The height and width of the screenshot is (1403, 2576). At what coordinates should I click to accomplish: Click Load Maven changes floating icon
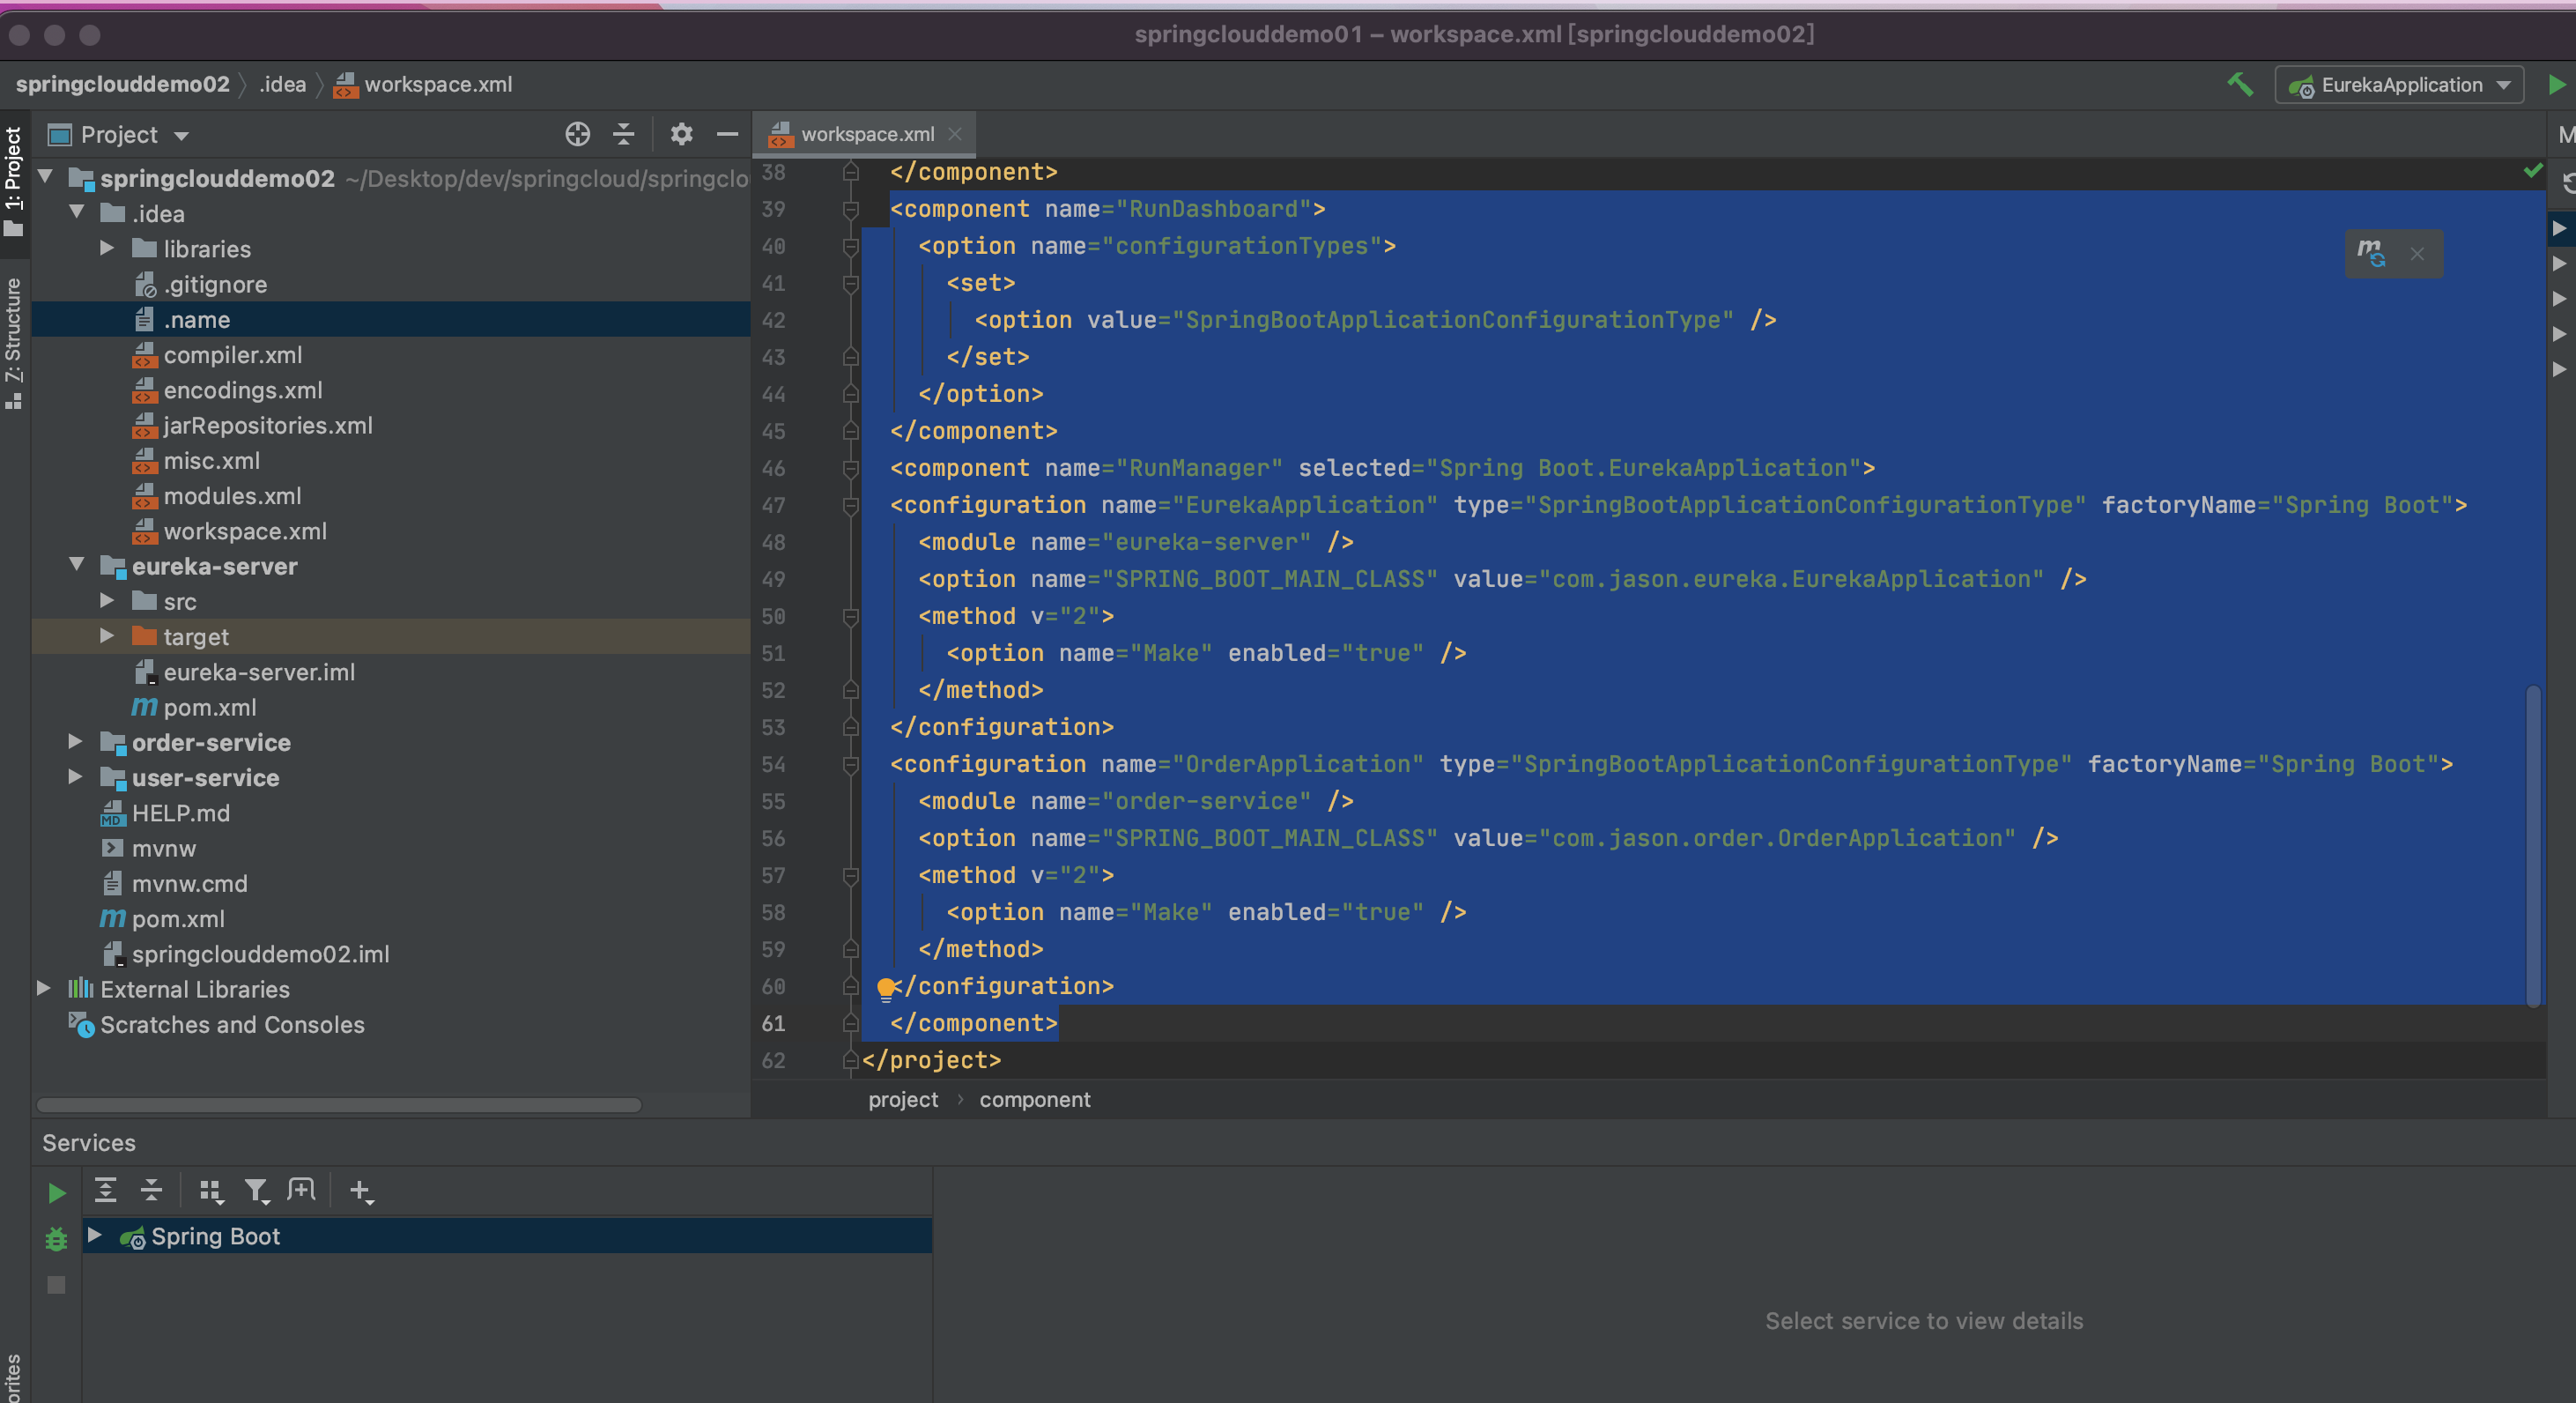click(x=2371, y=253)
